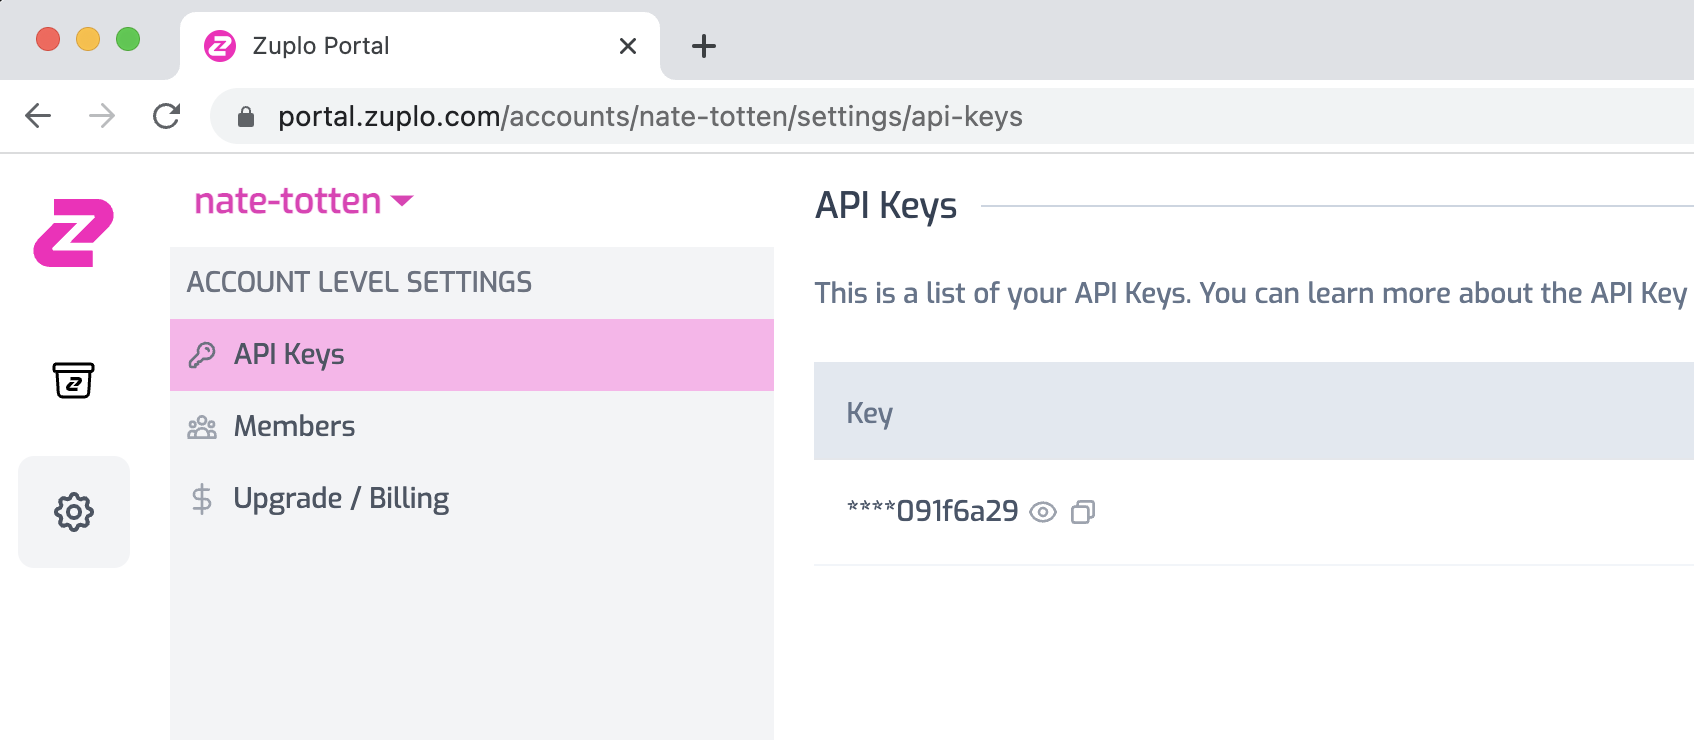The image size is (1694, 740).
Task: Click the key icon beside API Keys
Action: pyautogui.click(x=202, y=355)
